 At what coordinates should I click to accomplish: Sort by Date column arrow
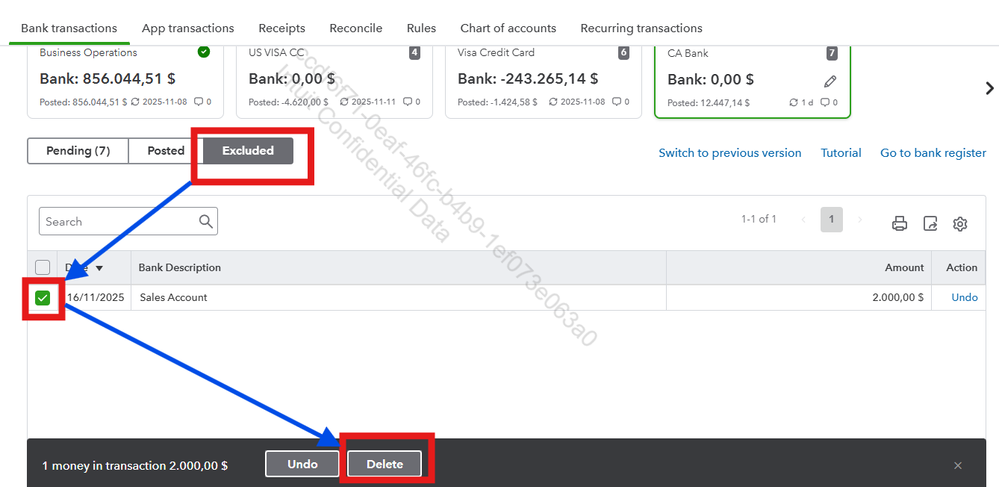coord(99,268)
